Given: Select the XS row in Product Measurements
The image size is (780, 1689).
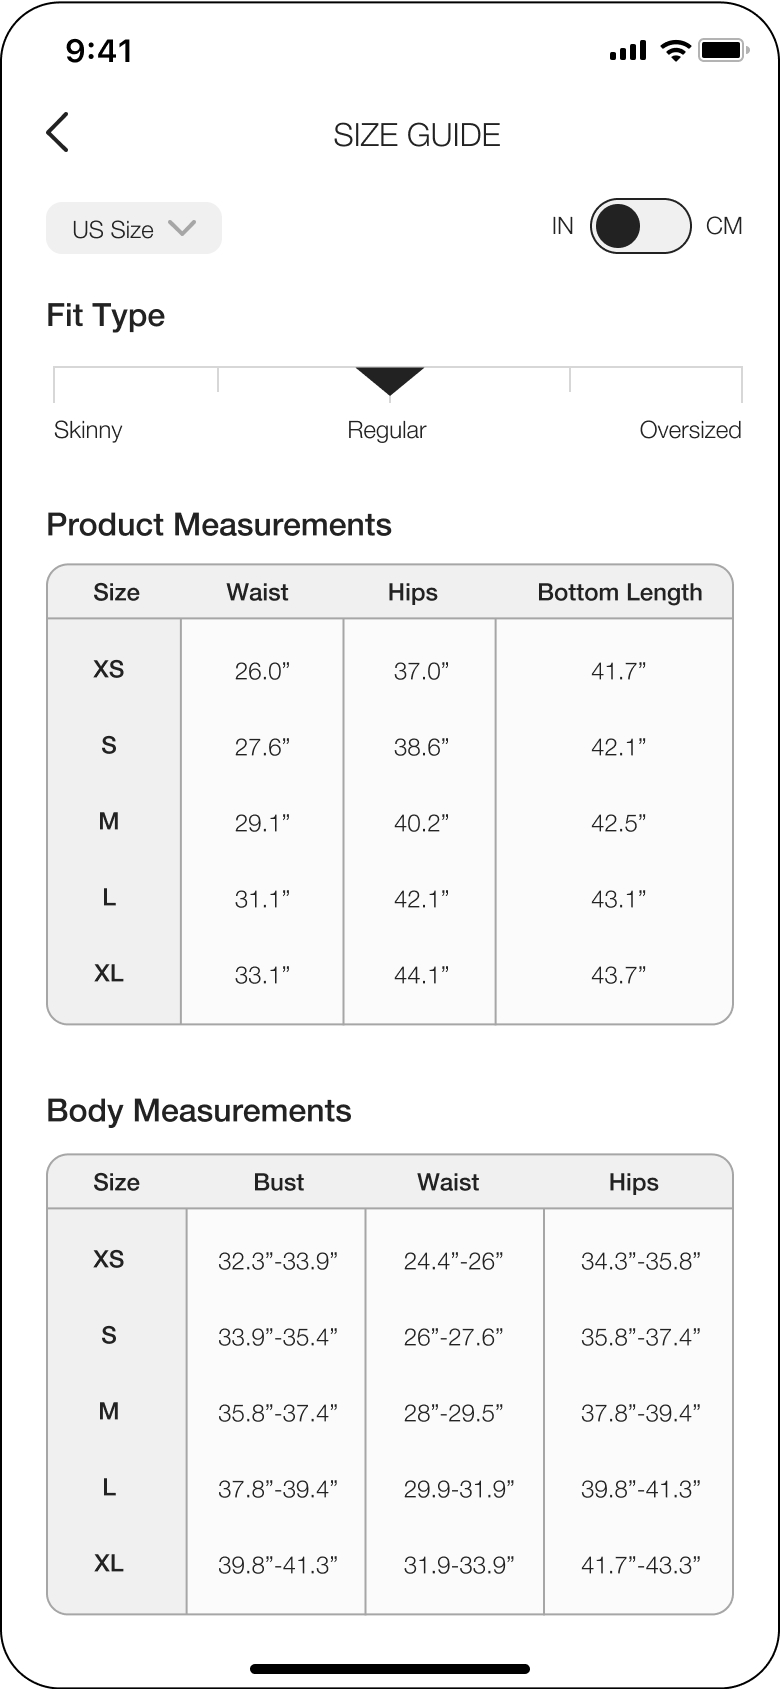Looking at the screenshot, I should coord(390,670).
